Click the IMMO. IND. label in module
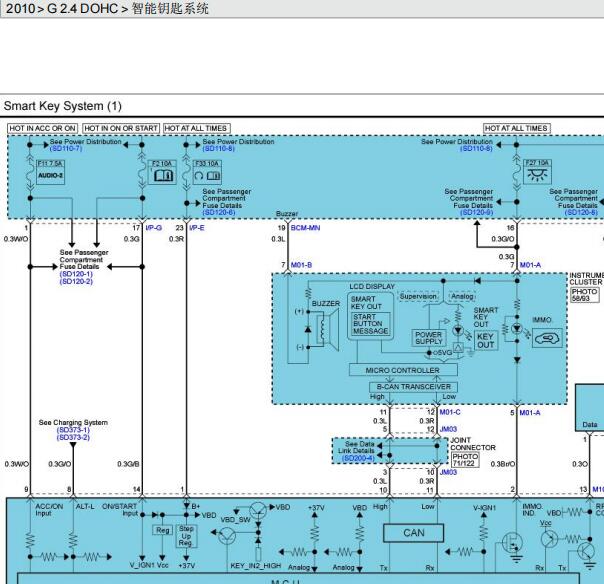This screenshot has width=604, height=584. point(532,510)
